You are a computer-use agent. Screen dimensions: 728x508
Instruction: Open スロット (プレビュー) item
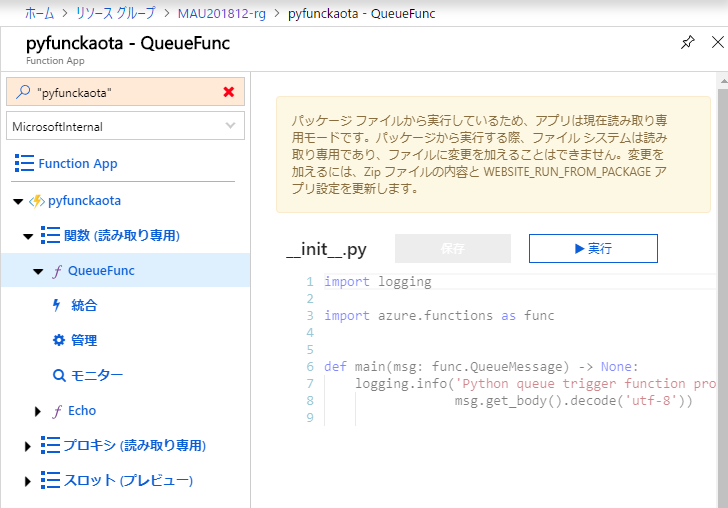click(128, 480)
